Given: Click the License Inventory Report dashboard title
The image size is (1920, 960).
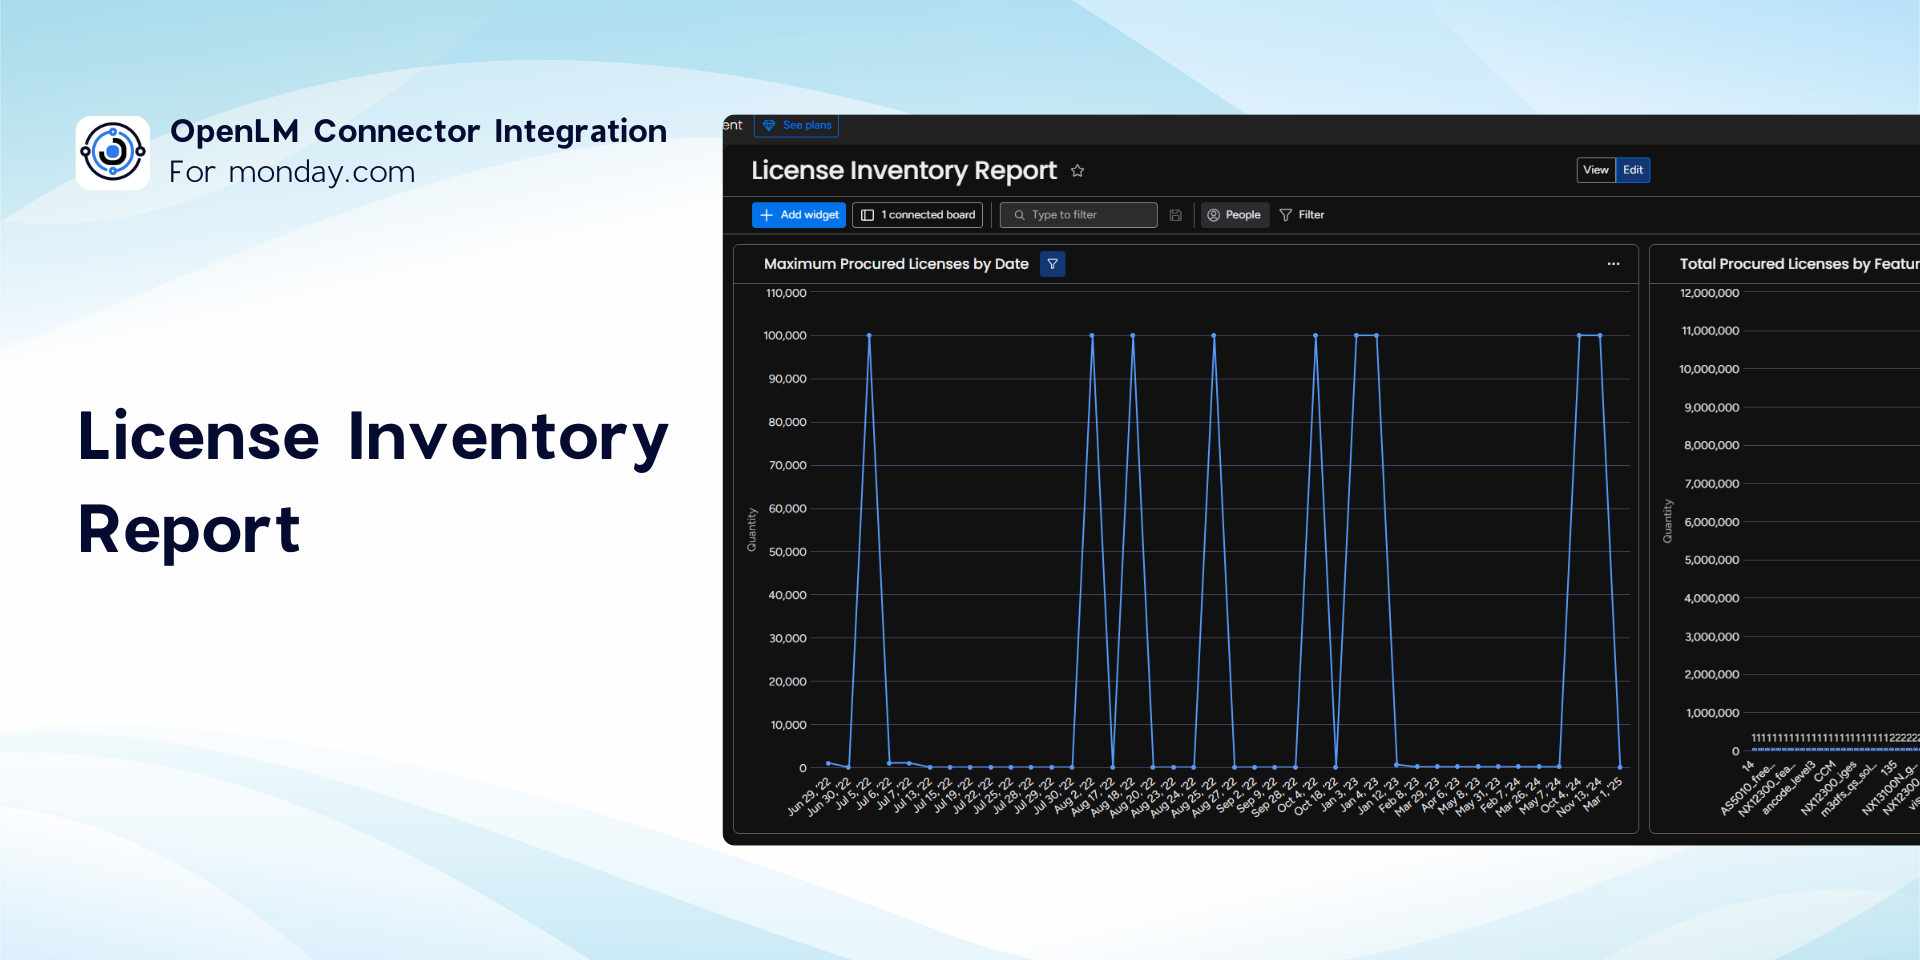Looking at the screenshot, I should pos(904,171).
